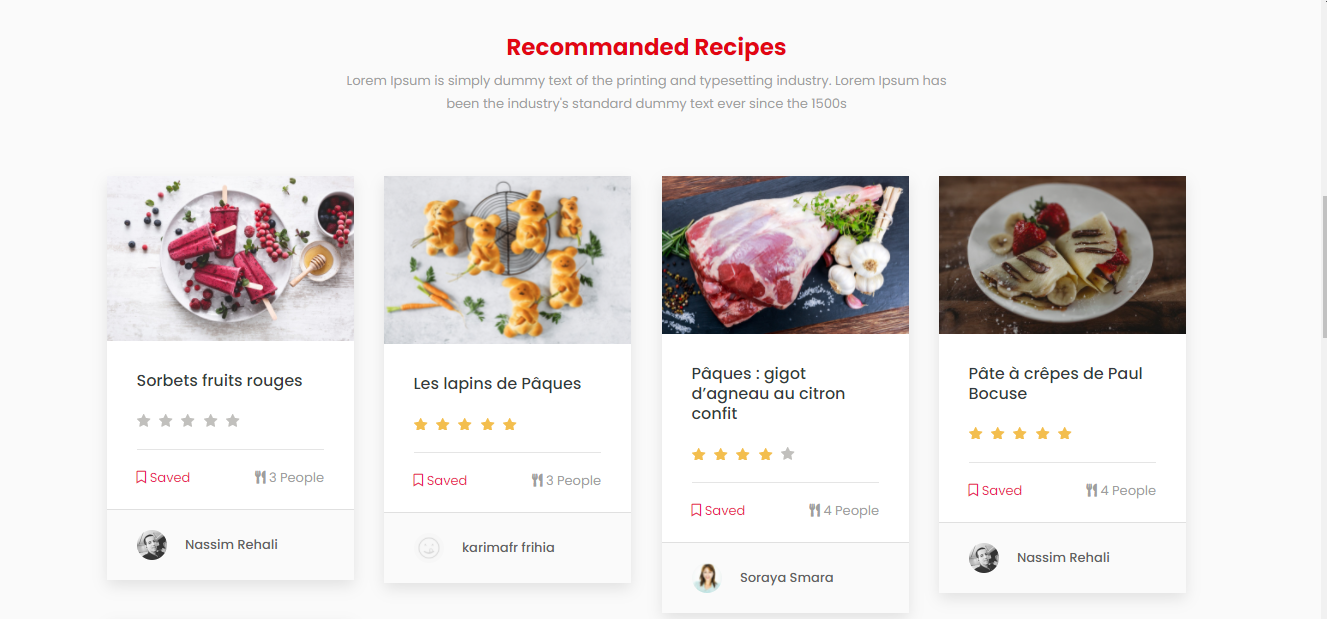This screenshot has height=619, width=1327.
Task: Rate Sorbets fruits rouges with the fifth star
Action: [233, 421]
